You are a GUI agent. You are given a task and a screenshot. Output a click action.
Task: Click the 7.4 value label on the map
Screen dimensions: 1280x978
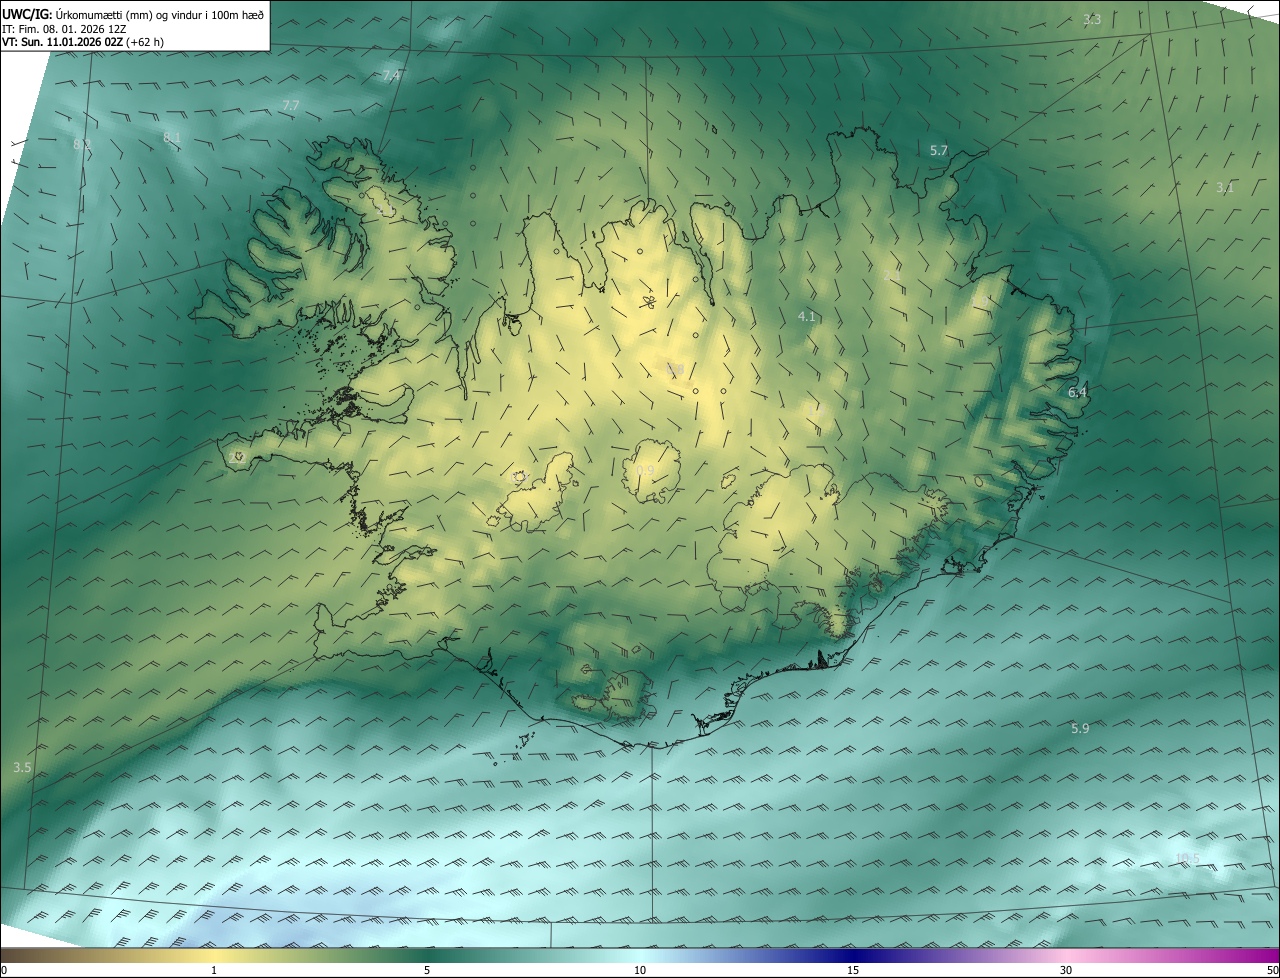pyautogui.click(x=391, y=76)
